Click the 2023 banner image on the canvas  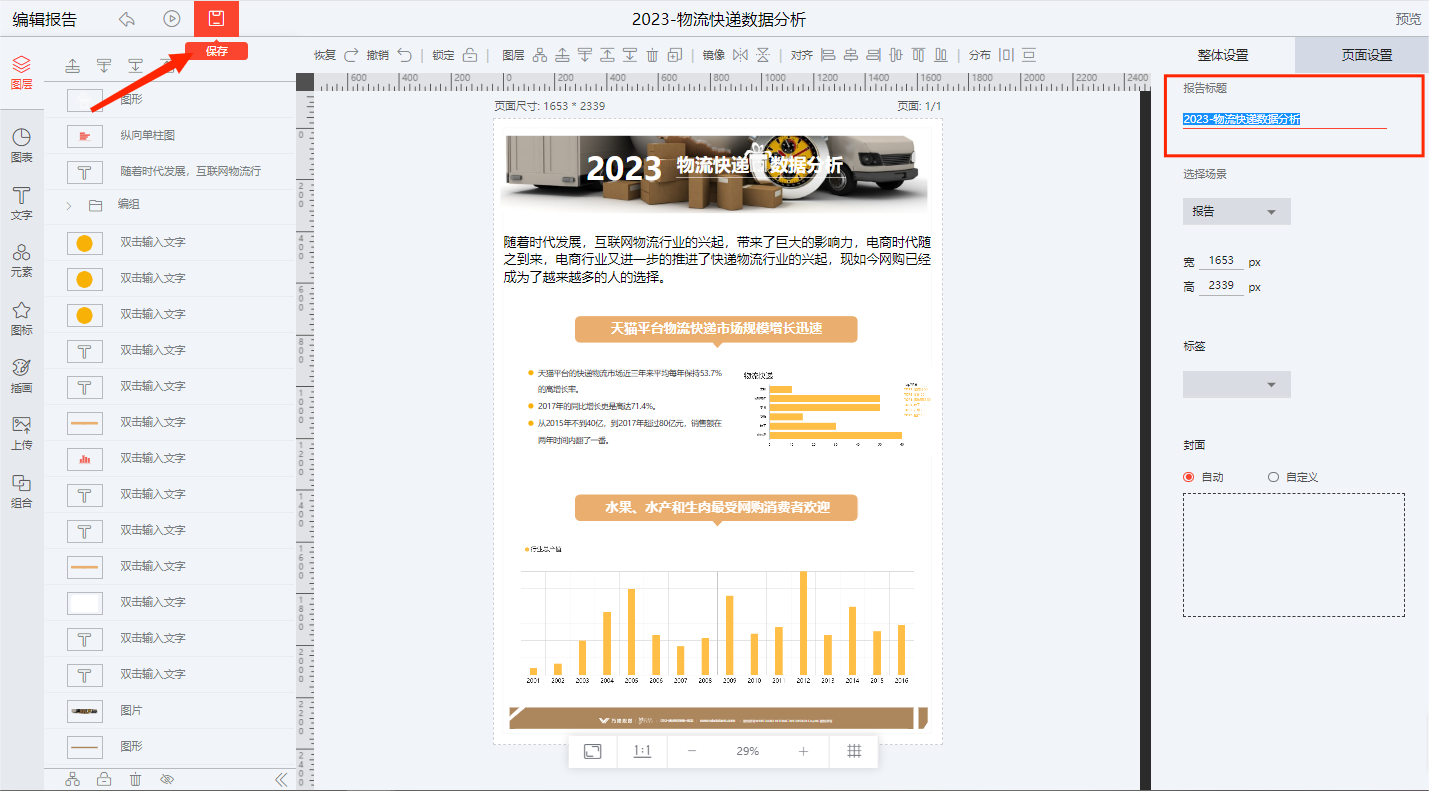[714, 173]
